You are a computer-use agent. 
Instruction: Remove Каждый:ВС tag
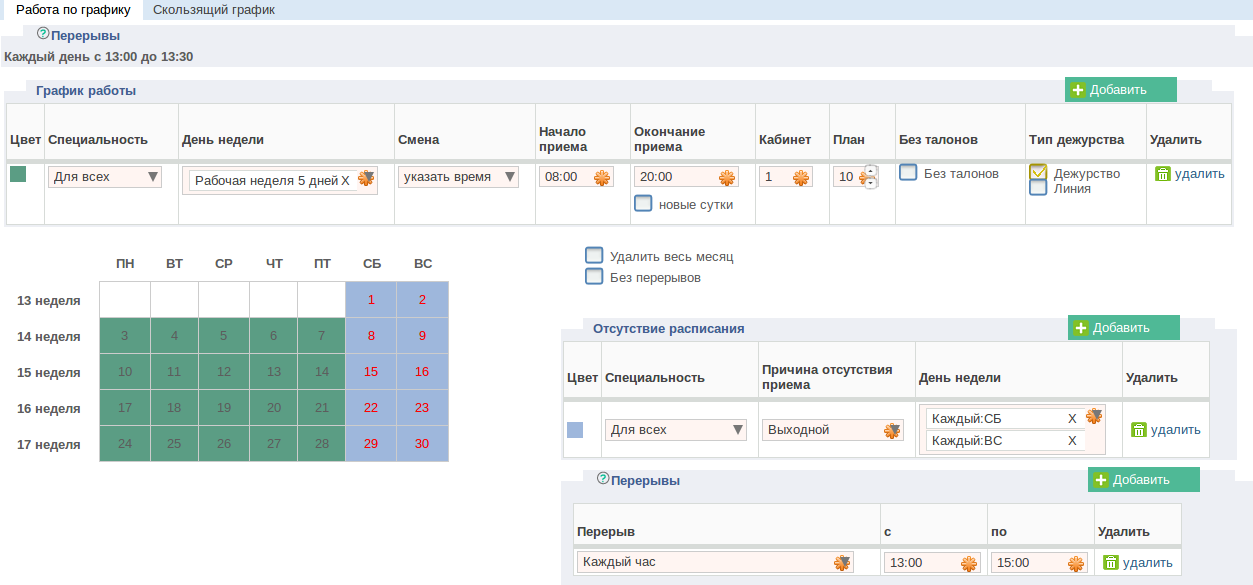tap(1072, 441)
